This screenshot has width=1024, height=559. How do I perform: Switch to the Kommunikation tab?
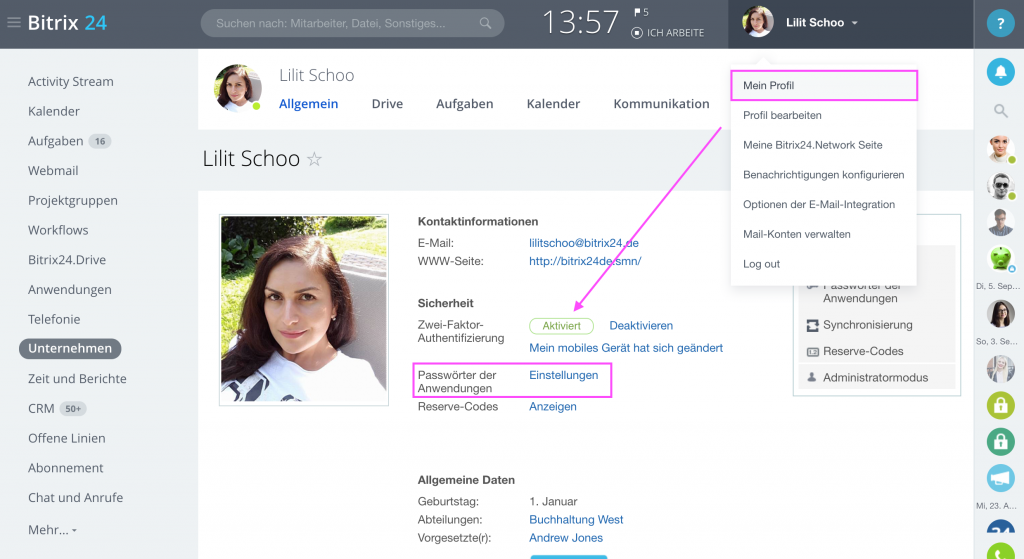[661, 104]
